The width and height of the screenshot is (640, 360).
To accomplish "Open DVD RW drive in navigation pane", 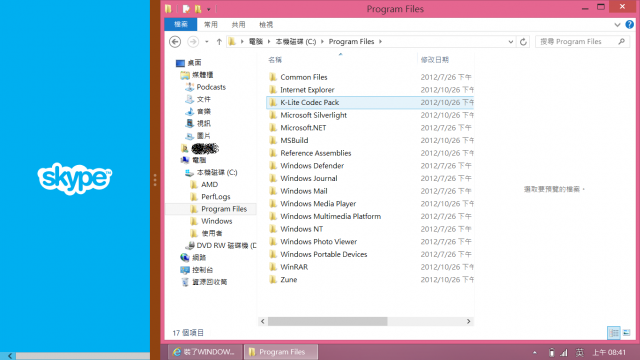I will 221,245.
